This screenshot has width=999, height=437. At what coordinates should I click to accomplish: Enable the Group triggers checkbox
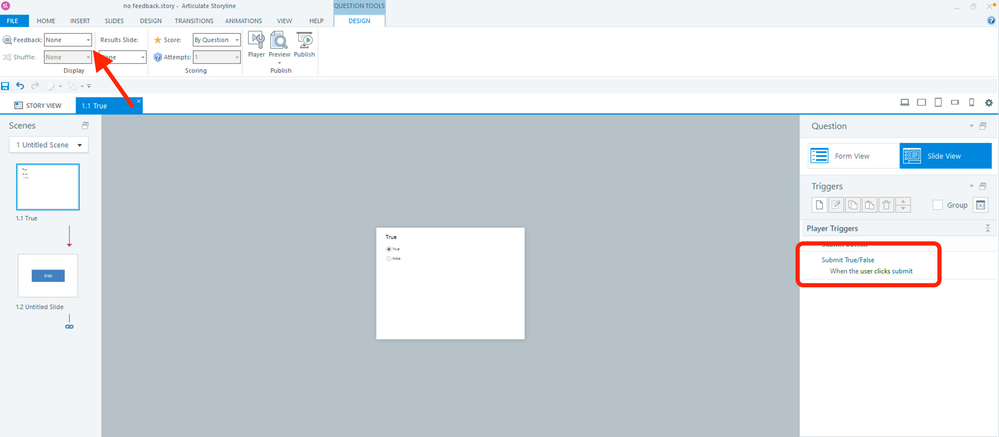coord(937,205)
